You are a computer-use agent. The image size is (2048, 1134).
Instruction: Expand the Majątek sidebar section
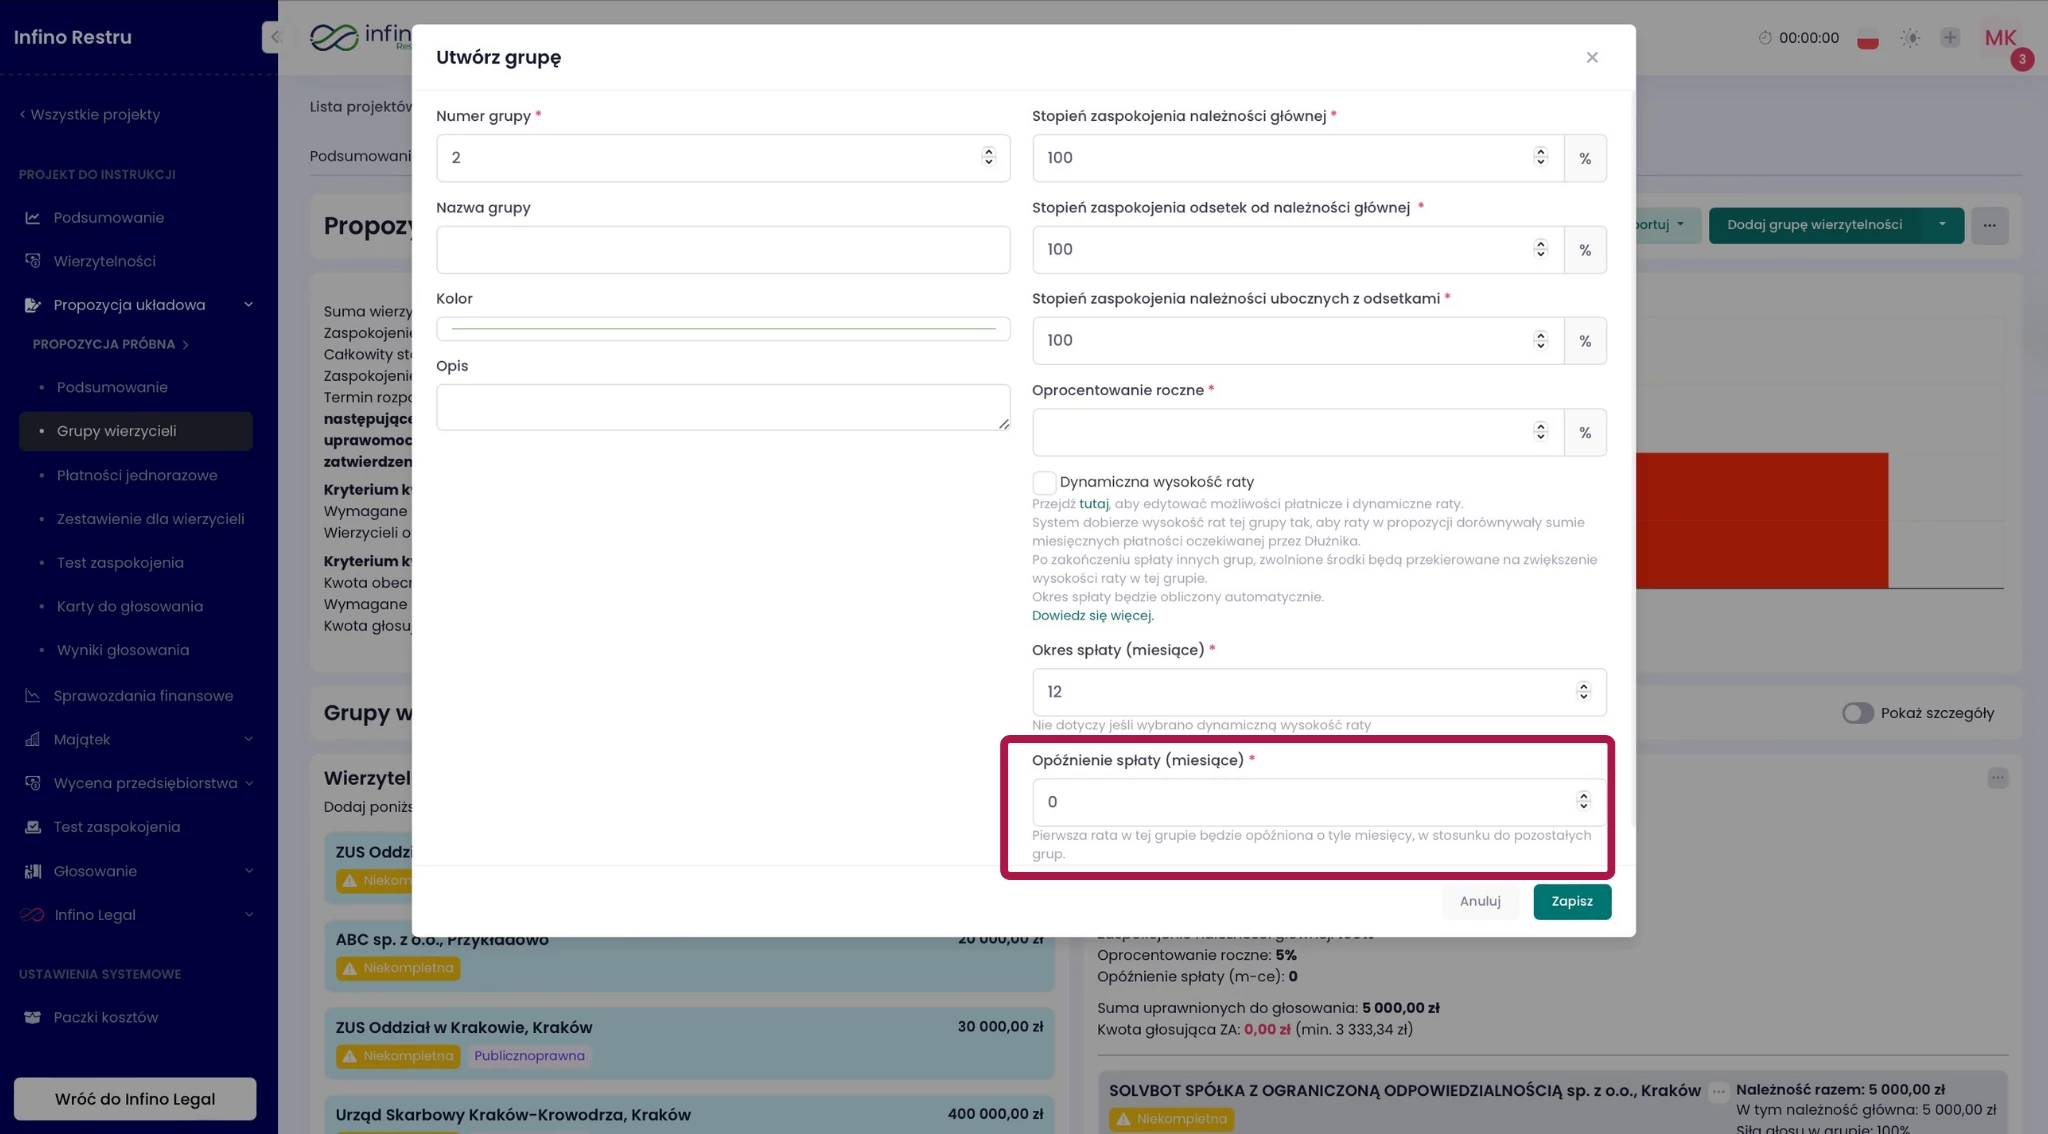(248, 740)
